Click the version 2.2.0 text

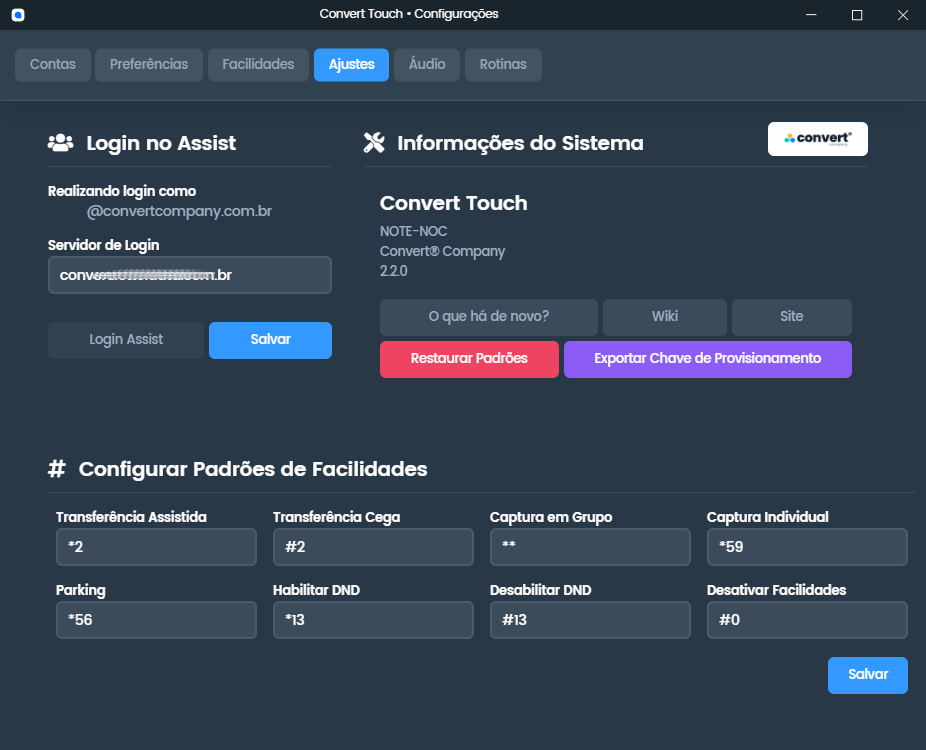click(393, 271)
